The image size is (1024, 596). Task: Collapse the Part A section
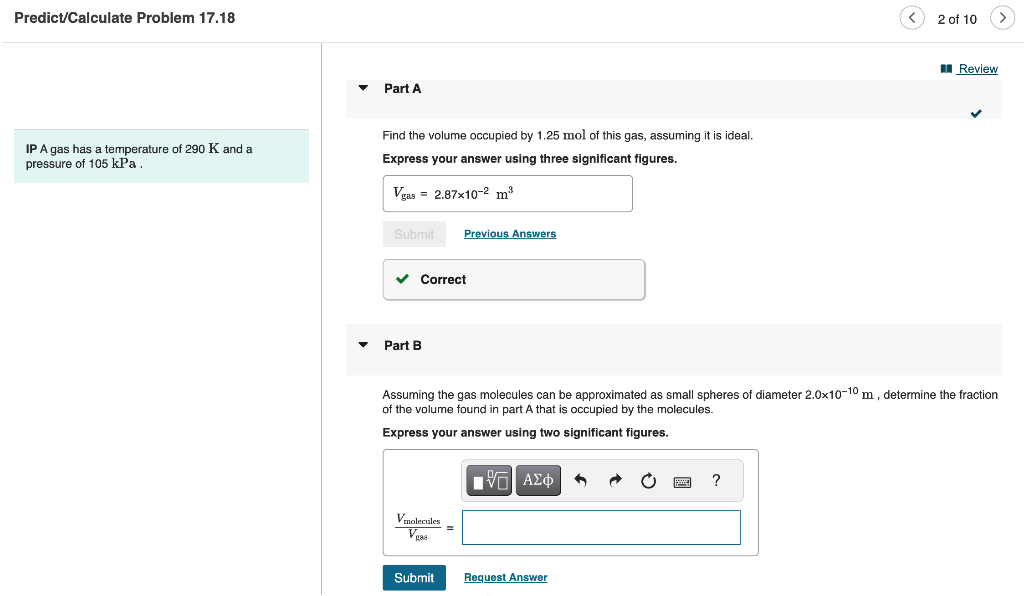point(362,88)
